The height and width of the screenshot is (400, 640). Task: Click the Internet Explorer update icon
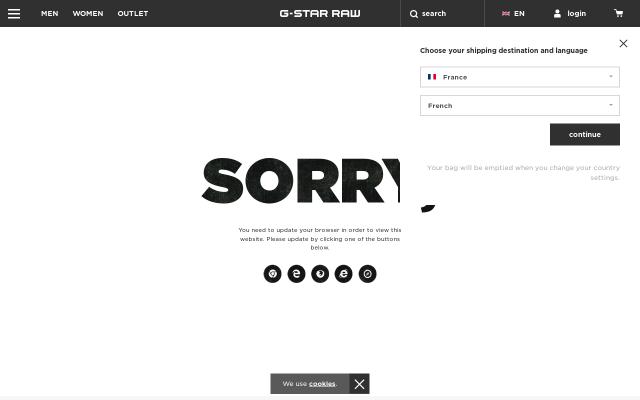(x=344, y=274)
